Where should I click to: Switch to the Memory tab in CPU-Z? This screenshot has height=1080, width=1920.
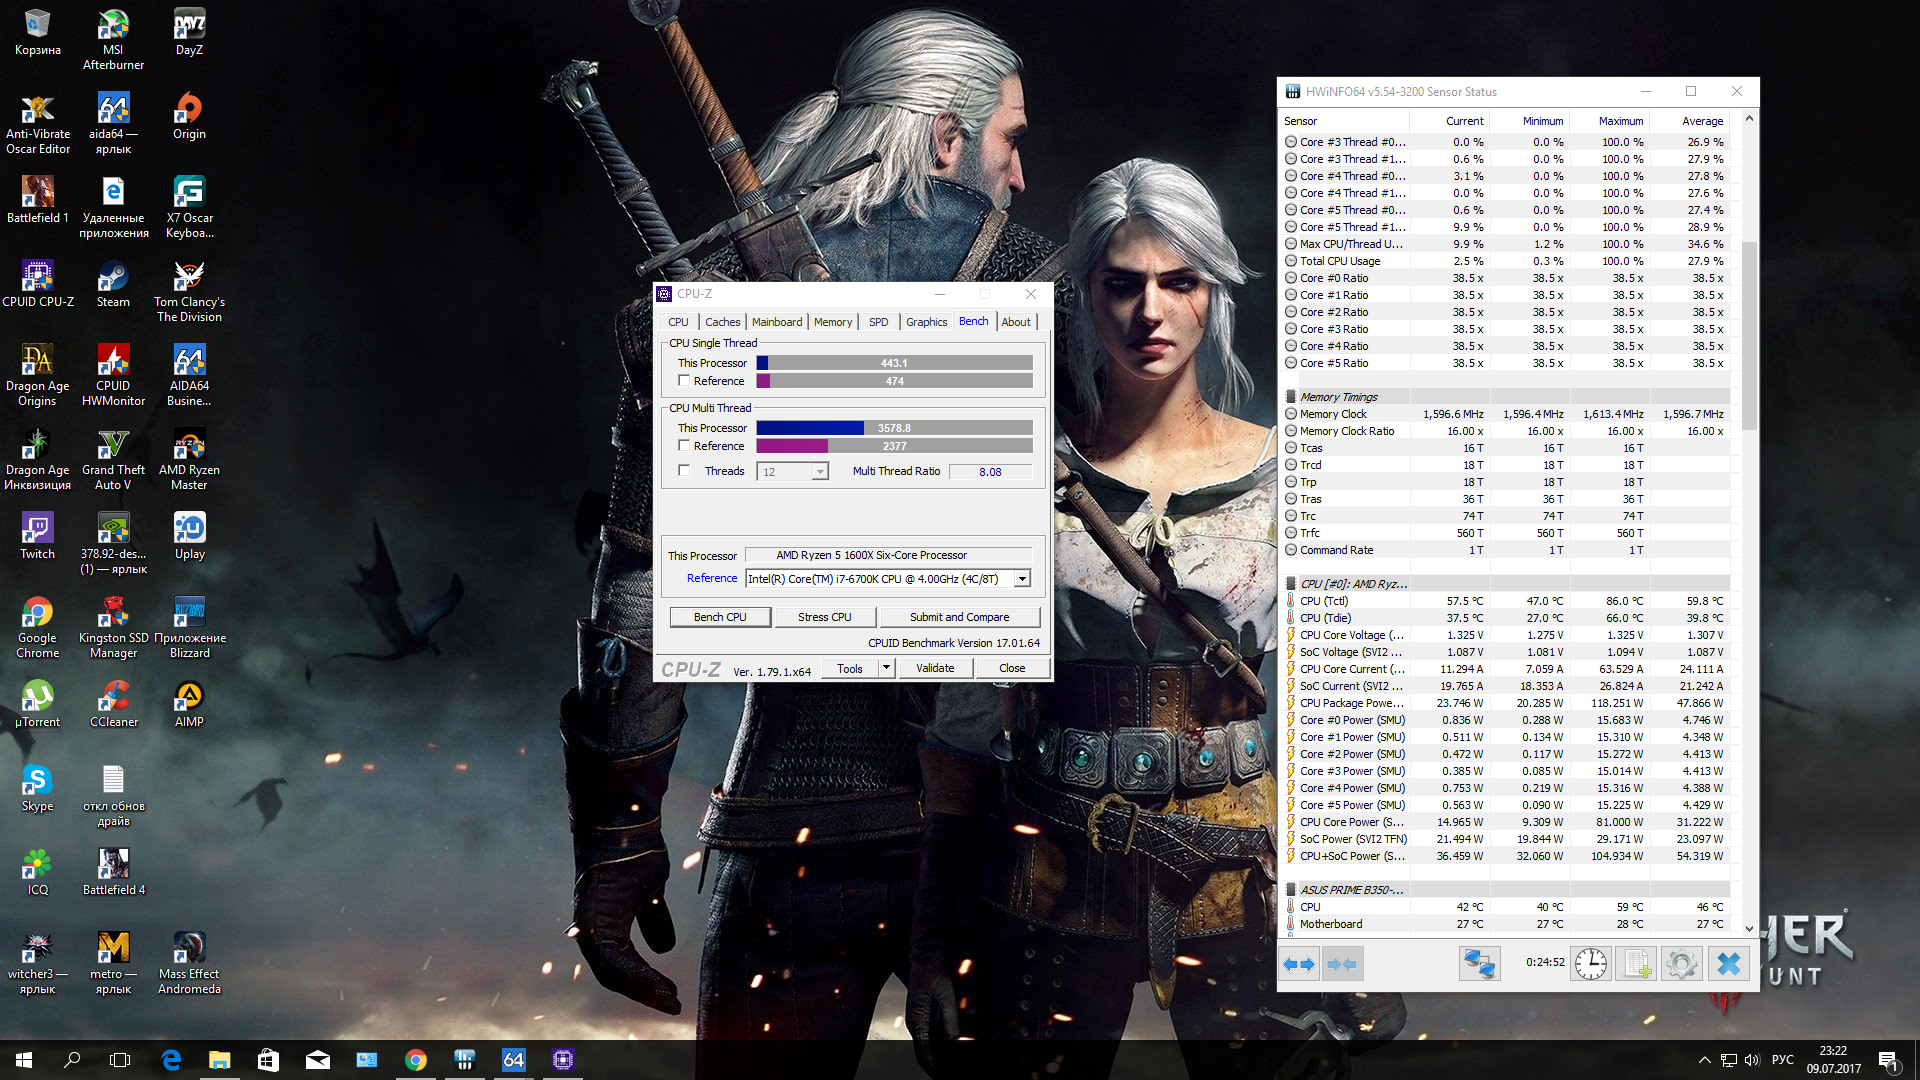click(x=832, y=322)
